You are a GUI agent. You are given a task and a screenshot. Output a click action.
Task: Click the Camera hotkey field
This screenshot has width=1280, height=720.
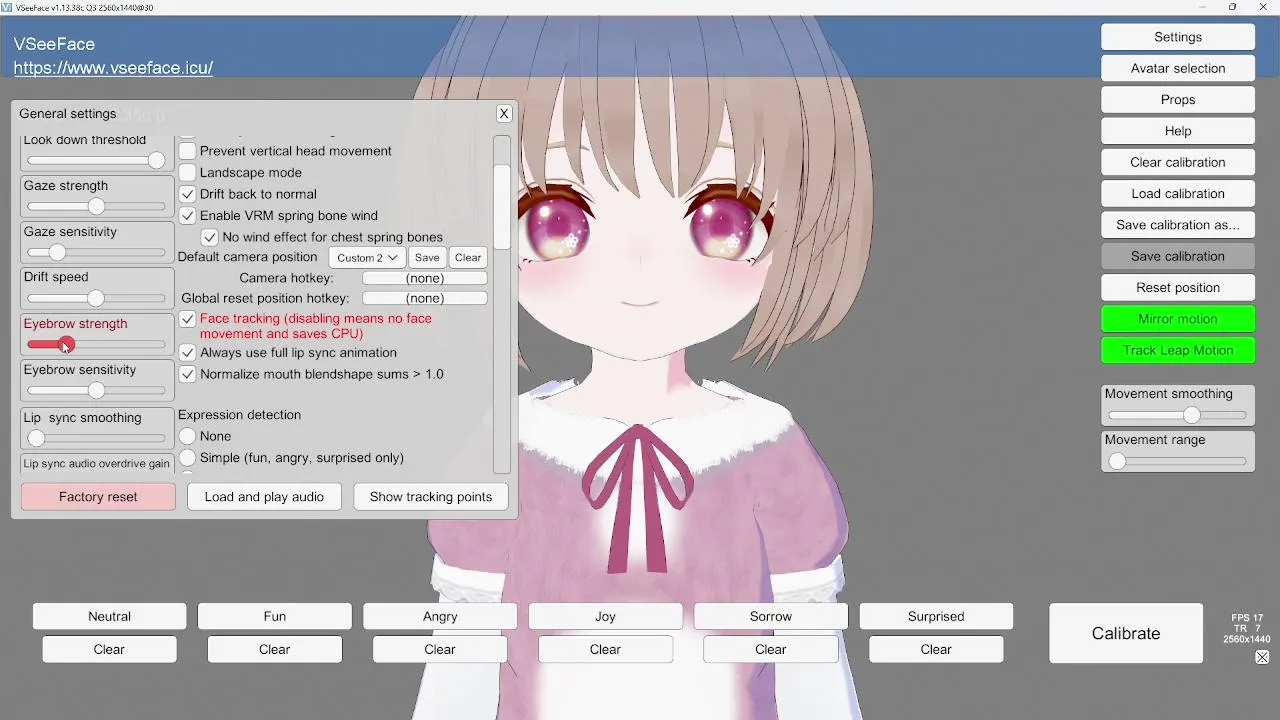[x=425, y=278]
